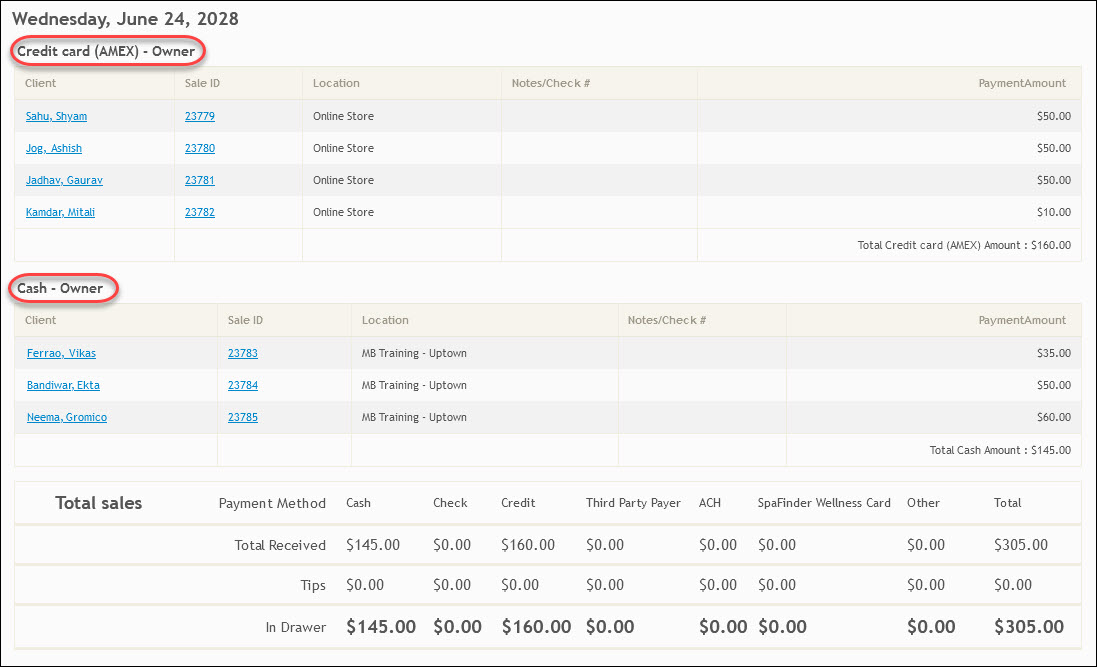Click the Jog, Ashish client link
The height and width of the screenshot is (667, 1097).
click(54, 148)
